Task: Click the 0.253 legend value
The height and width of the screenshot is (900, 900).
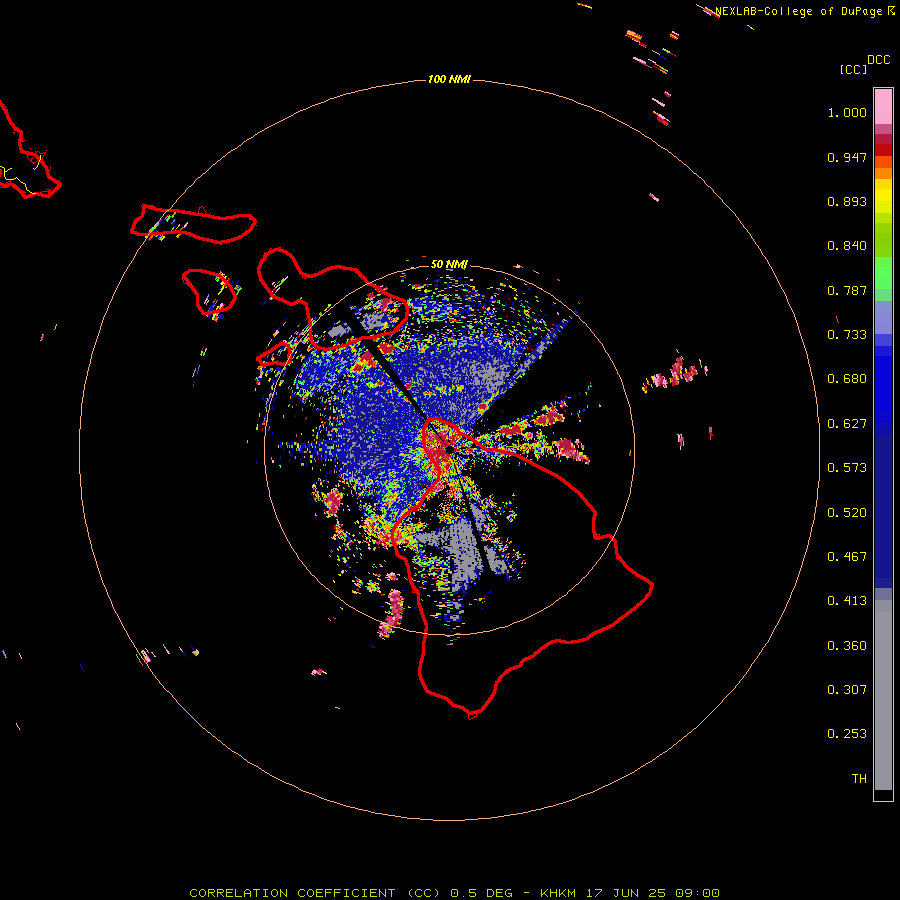Action: click(847, 734)
